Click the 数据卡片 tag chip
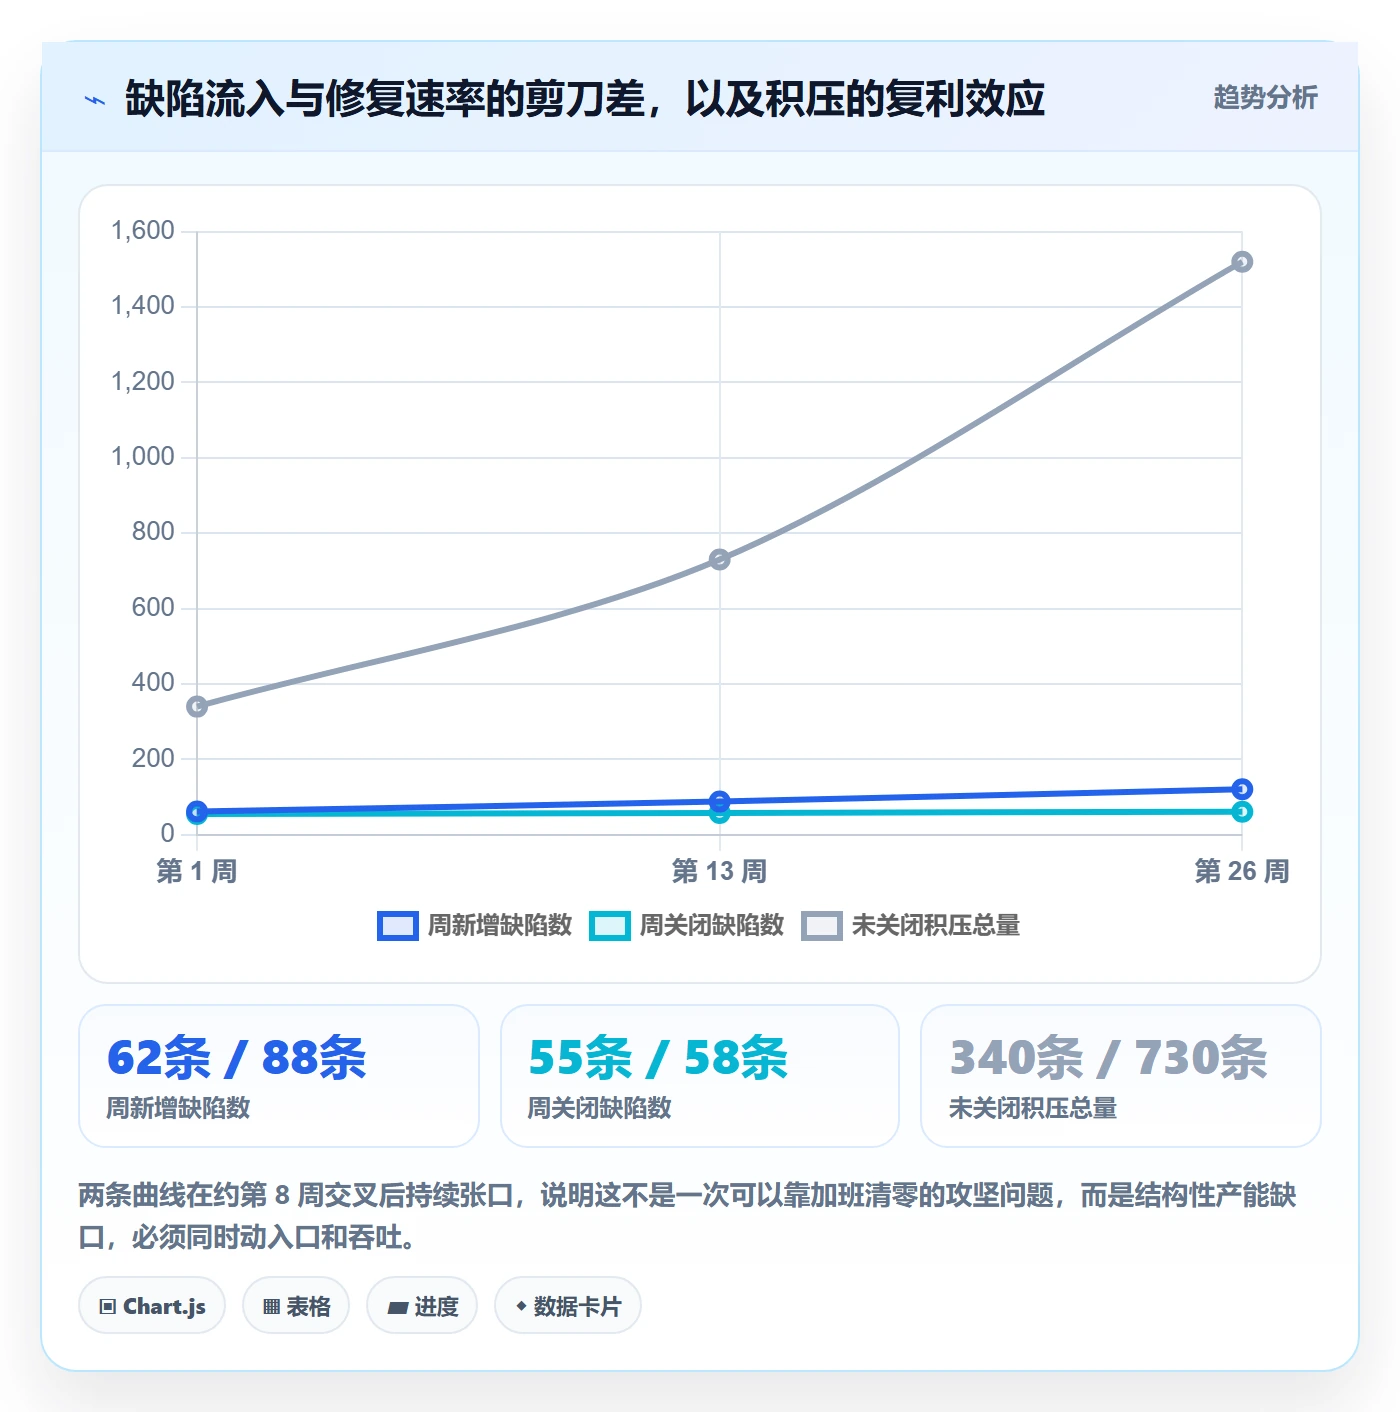This screenshot has height=1412, width=1400. [x=568, y=1305]
